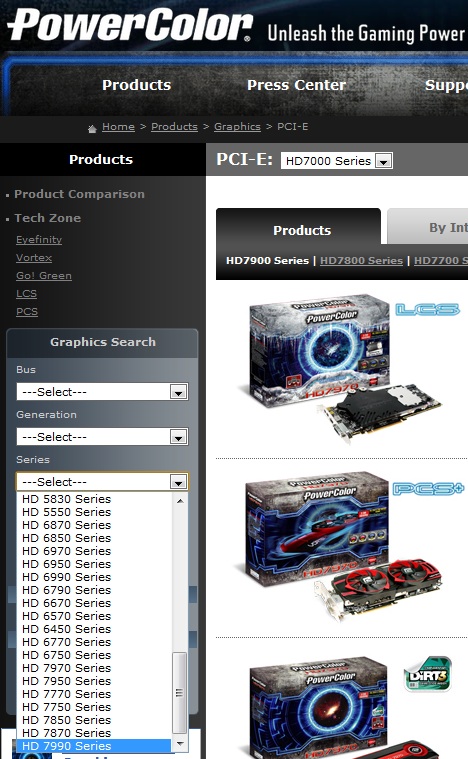Click the home icon in breadcrumb
Viewport: 468px width, 759px height.
click(92, 128)
